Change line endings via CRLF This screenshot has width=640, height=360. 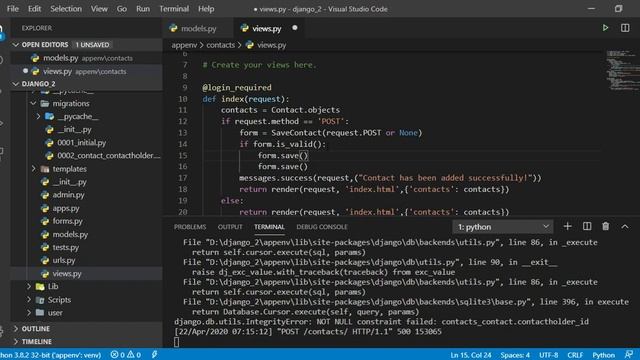point(575,355)
